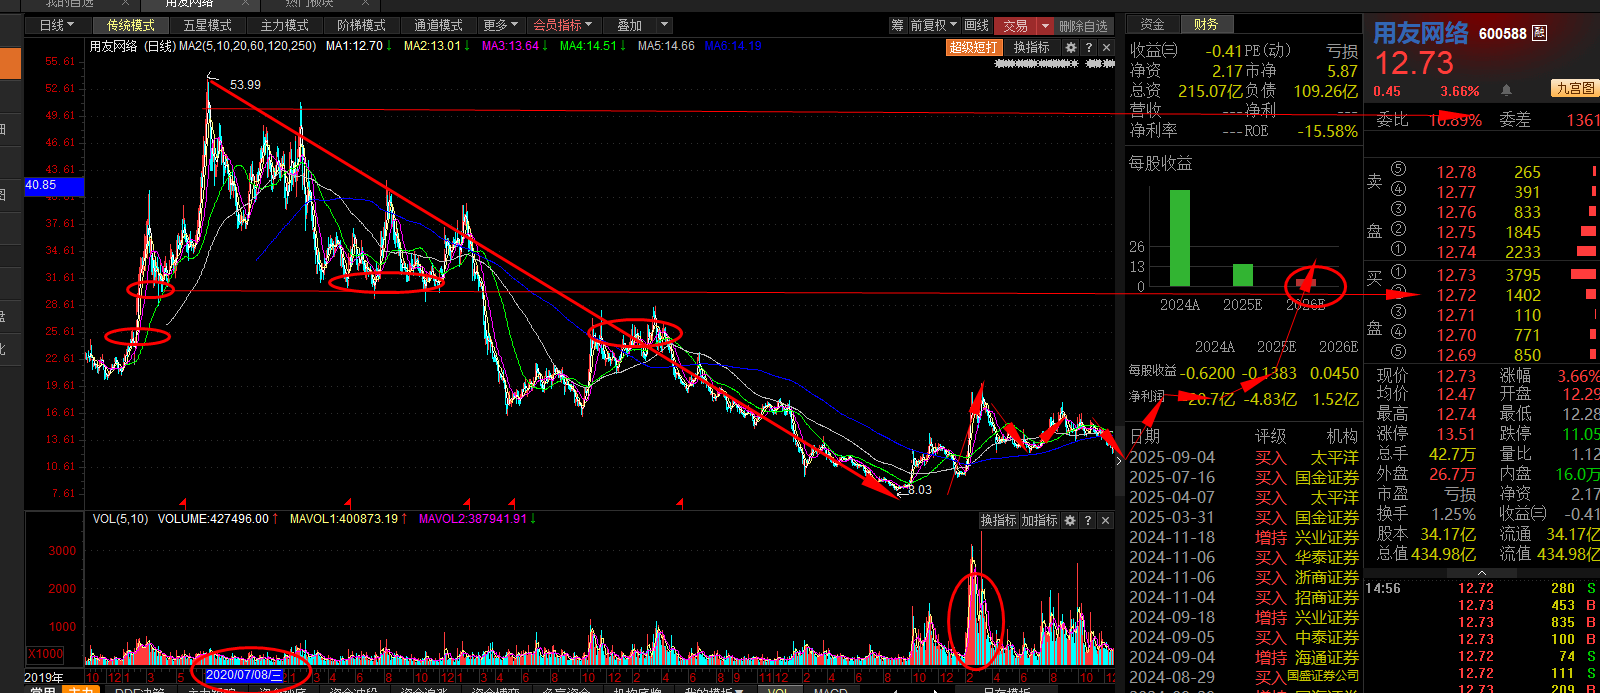The height and width of the screenshot is (693, 1600).
Task: Switch to the 资金 tab
Action: [x=1152, y=24]
